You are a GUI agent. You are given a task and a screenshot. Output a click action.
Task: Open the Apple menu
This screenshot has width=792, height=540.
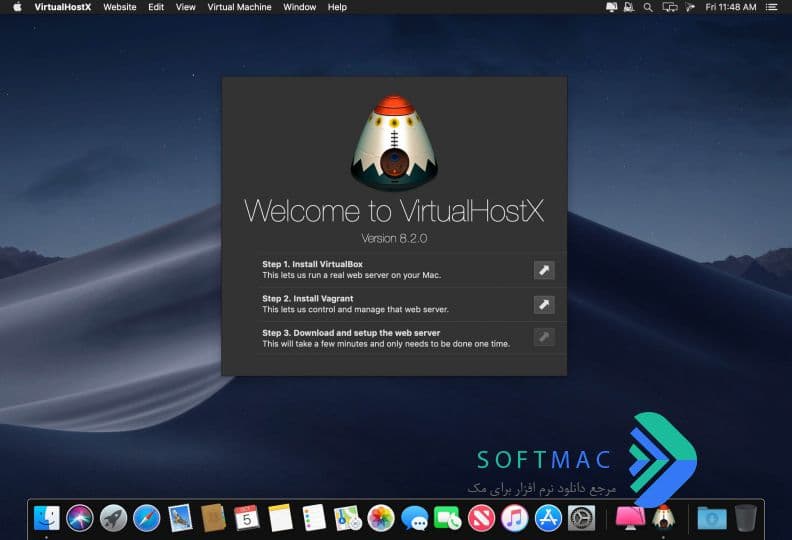click(17, 7)
